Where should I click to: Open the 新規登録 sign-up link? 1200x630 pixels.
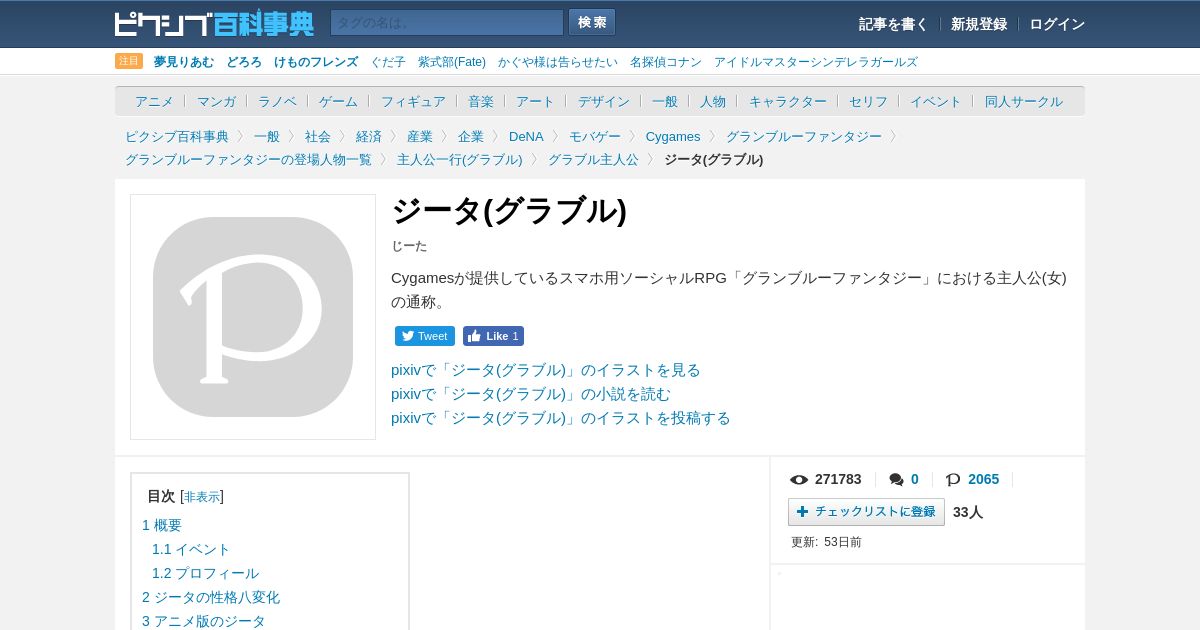point(979,24)
